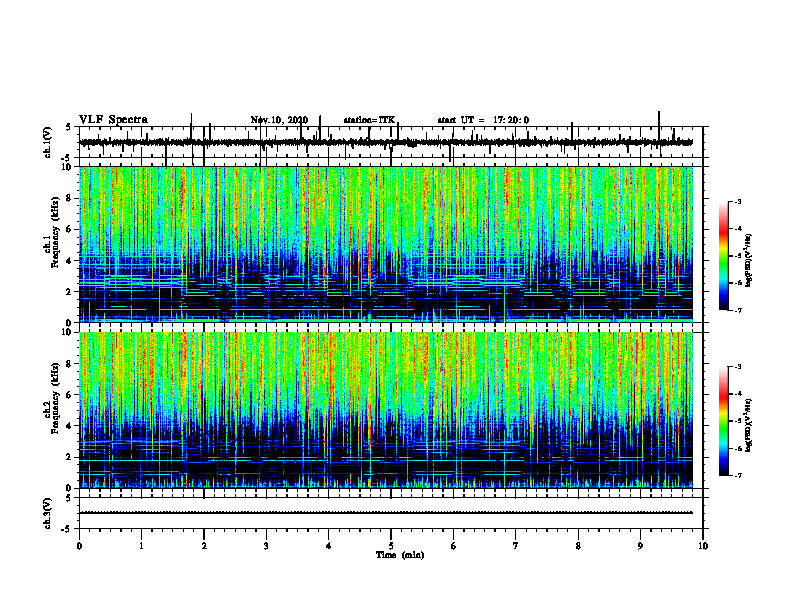Screen dimensions: 792x612
Task: Click the "ch.3(V)" waveform axis label
Action: point(48,513)
